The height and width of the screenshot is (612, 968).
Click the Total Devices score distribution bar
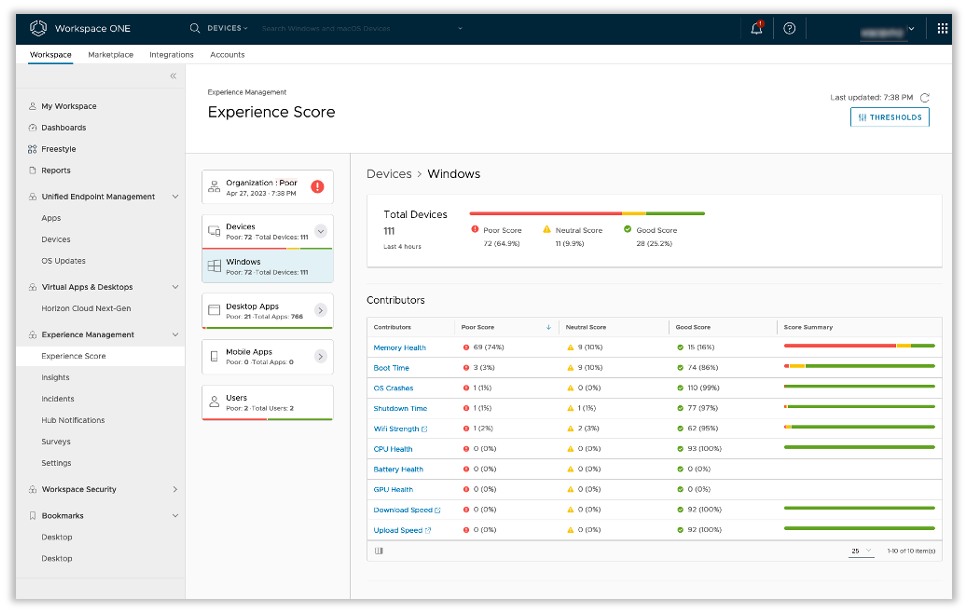click(587, 213)
